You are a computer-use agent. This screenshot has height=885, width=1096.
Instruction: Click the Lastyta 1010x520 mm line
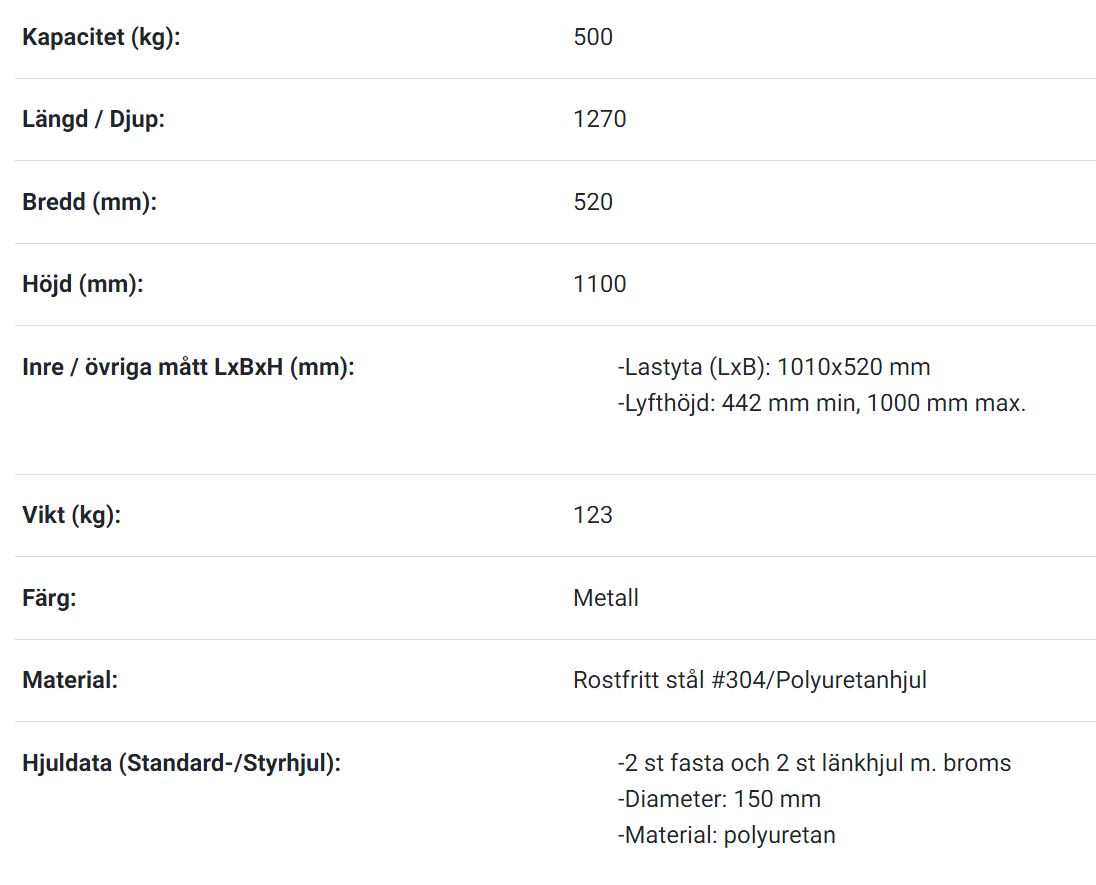[774, 367]
